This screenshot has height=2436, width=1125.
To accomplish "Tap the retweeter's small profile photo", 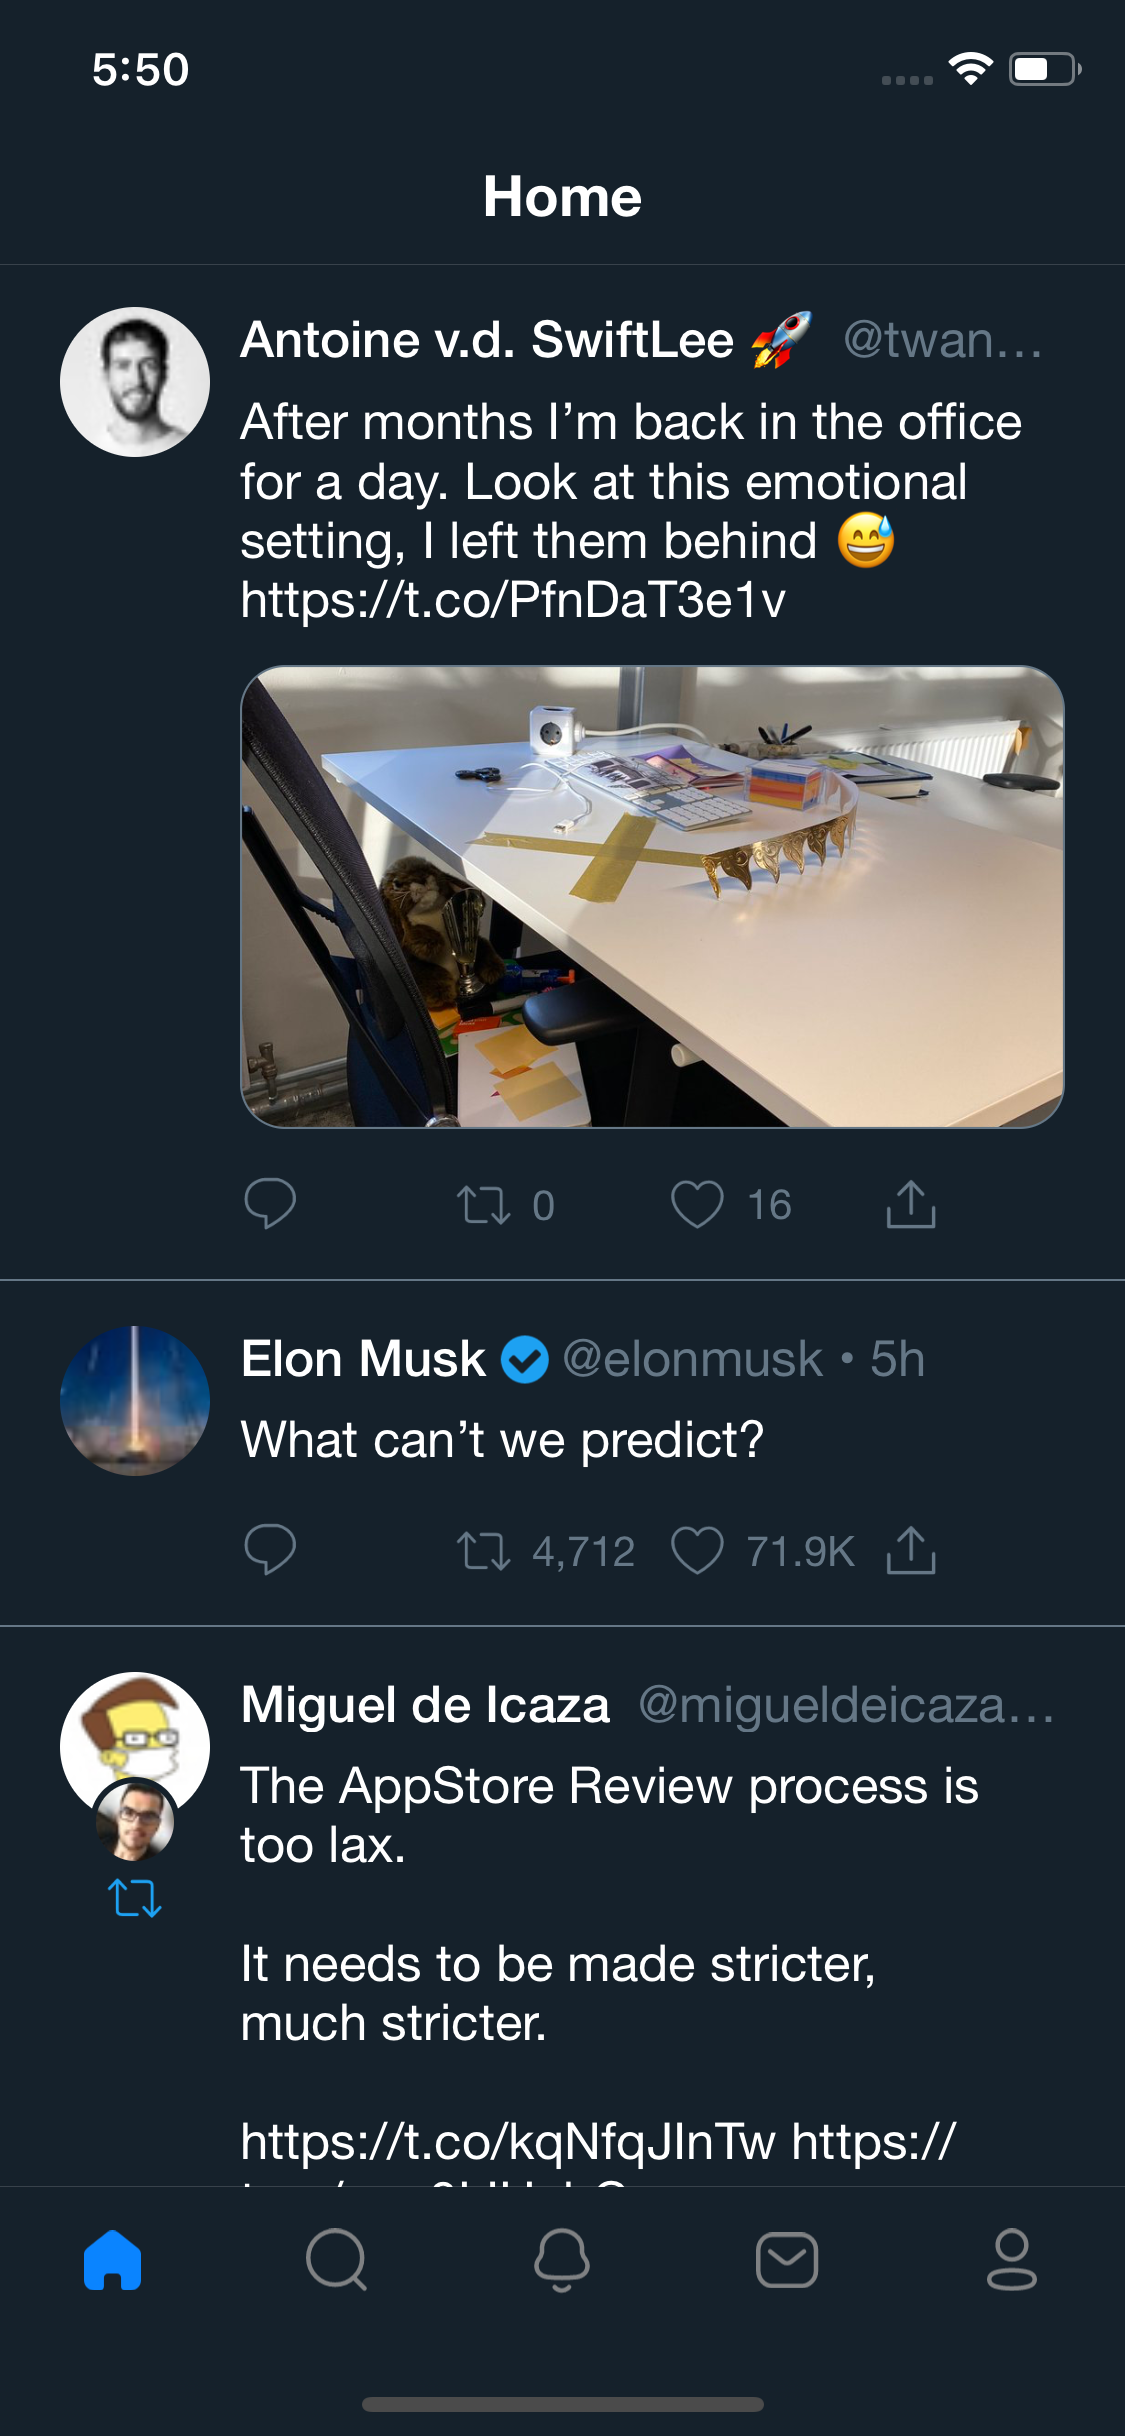I will (x=135, y=1821).
